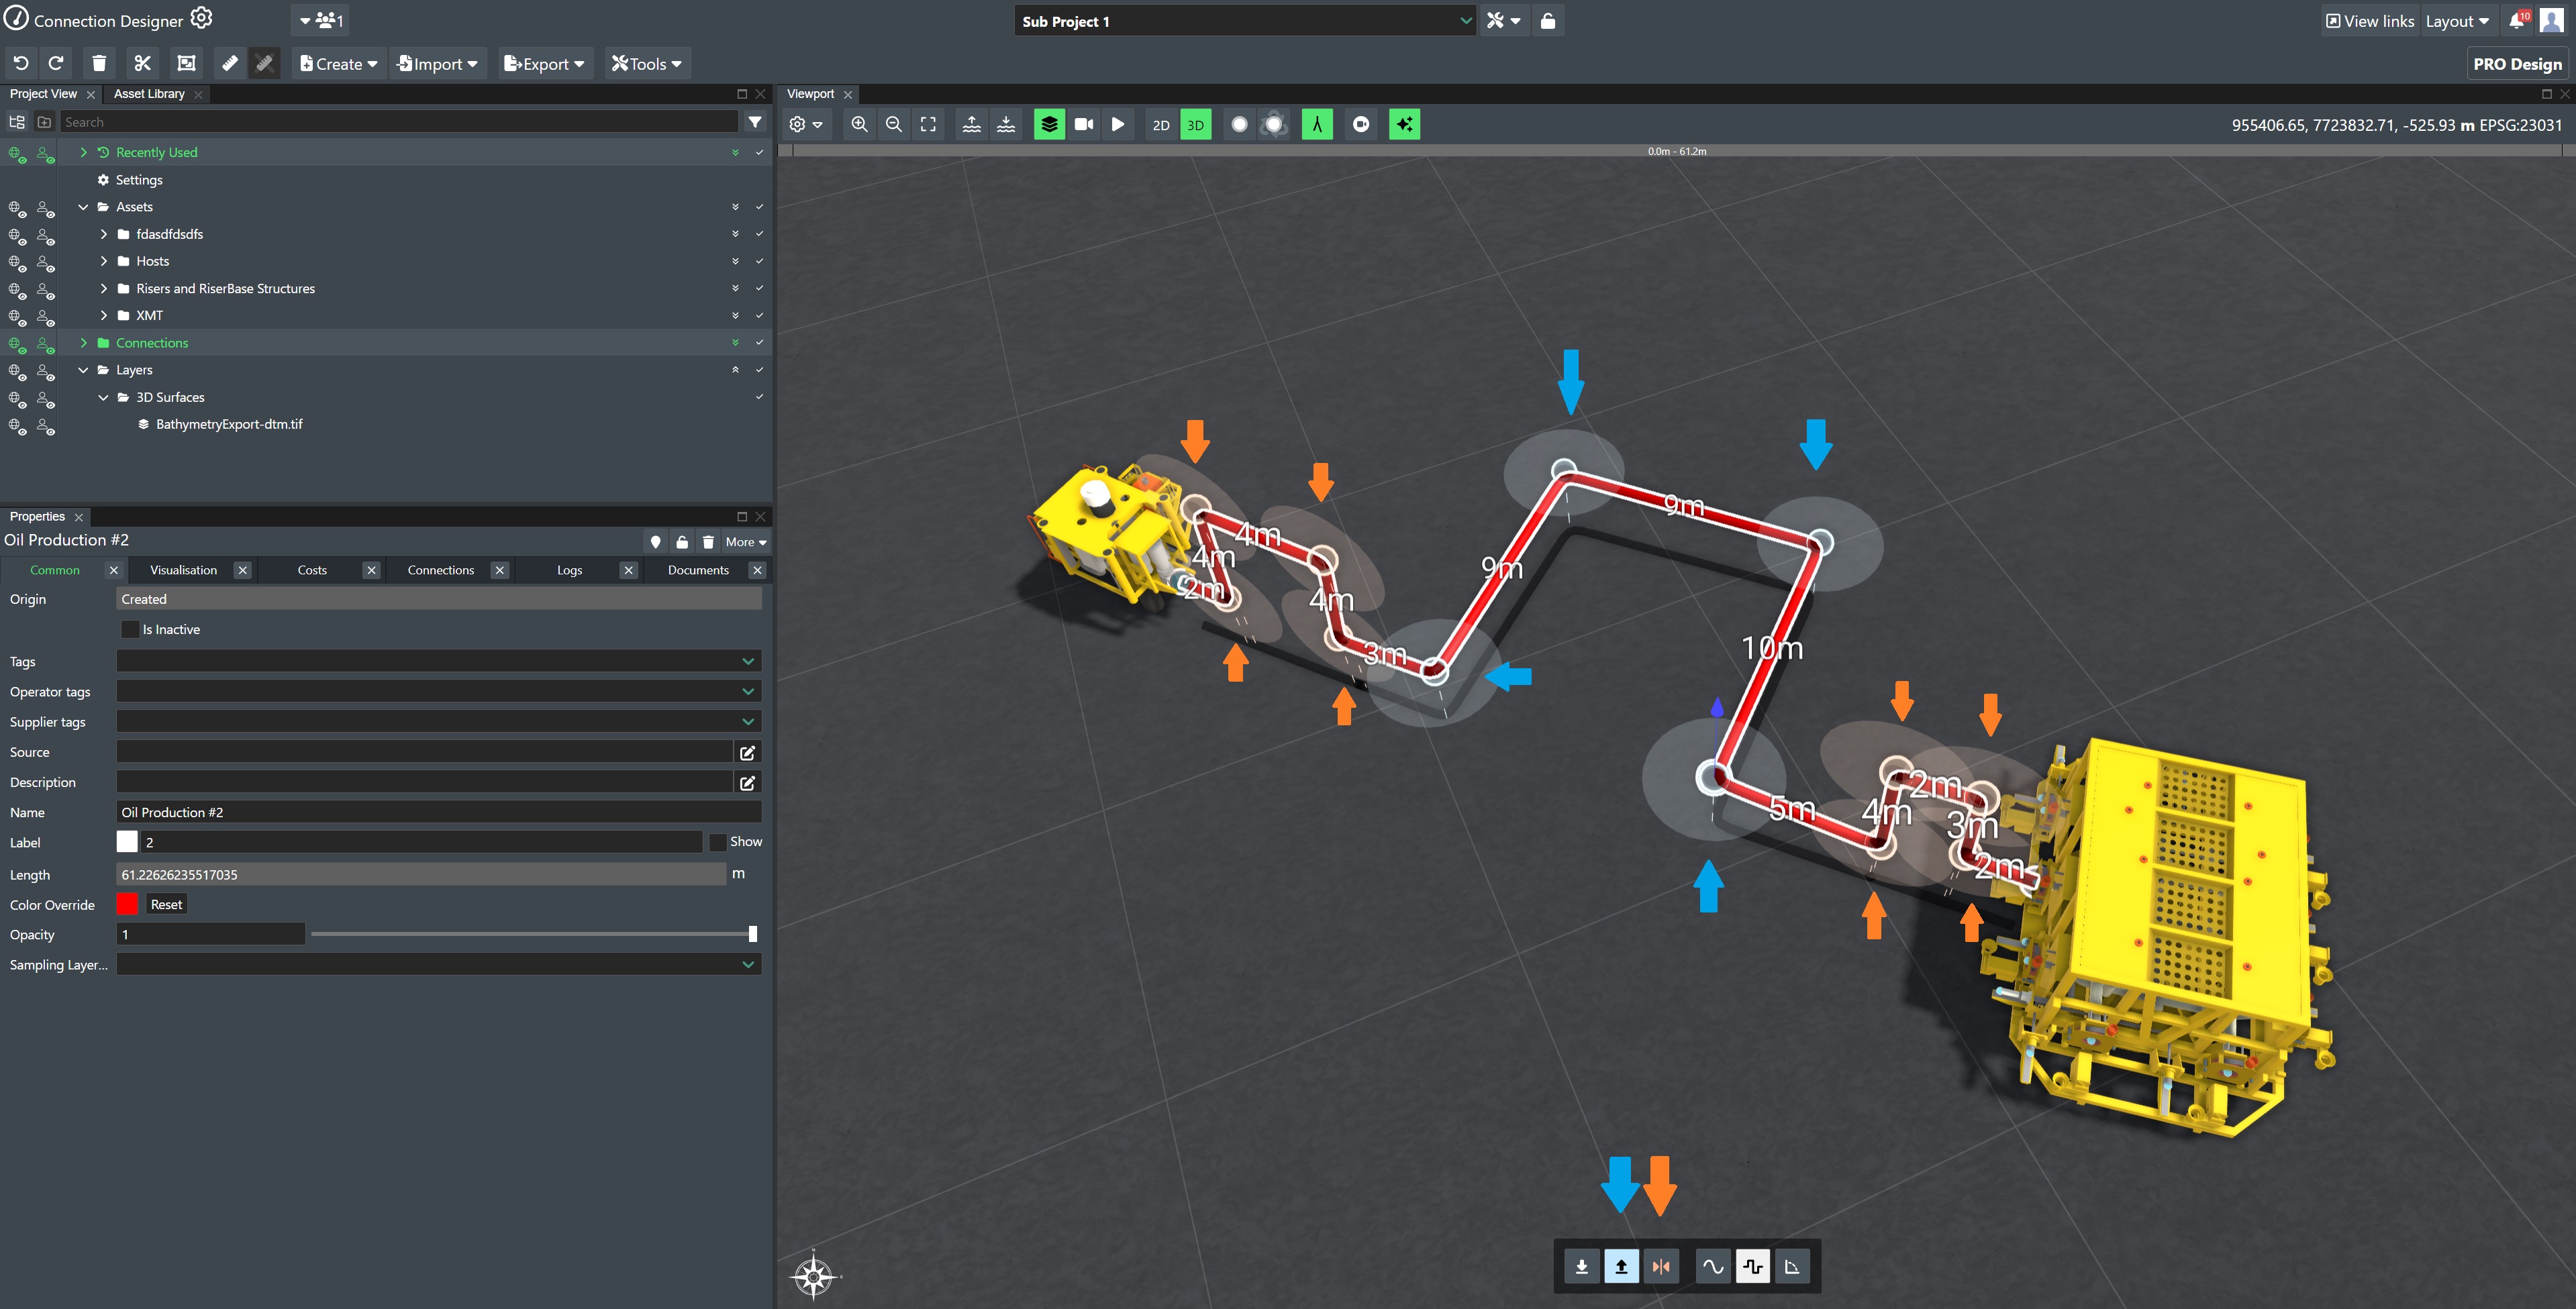2576x1309 pixels.
Task: Click the scissors cut icon
Action: [143, 63]
